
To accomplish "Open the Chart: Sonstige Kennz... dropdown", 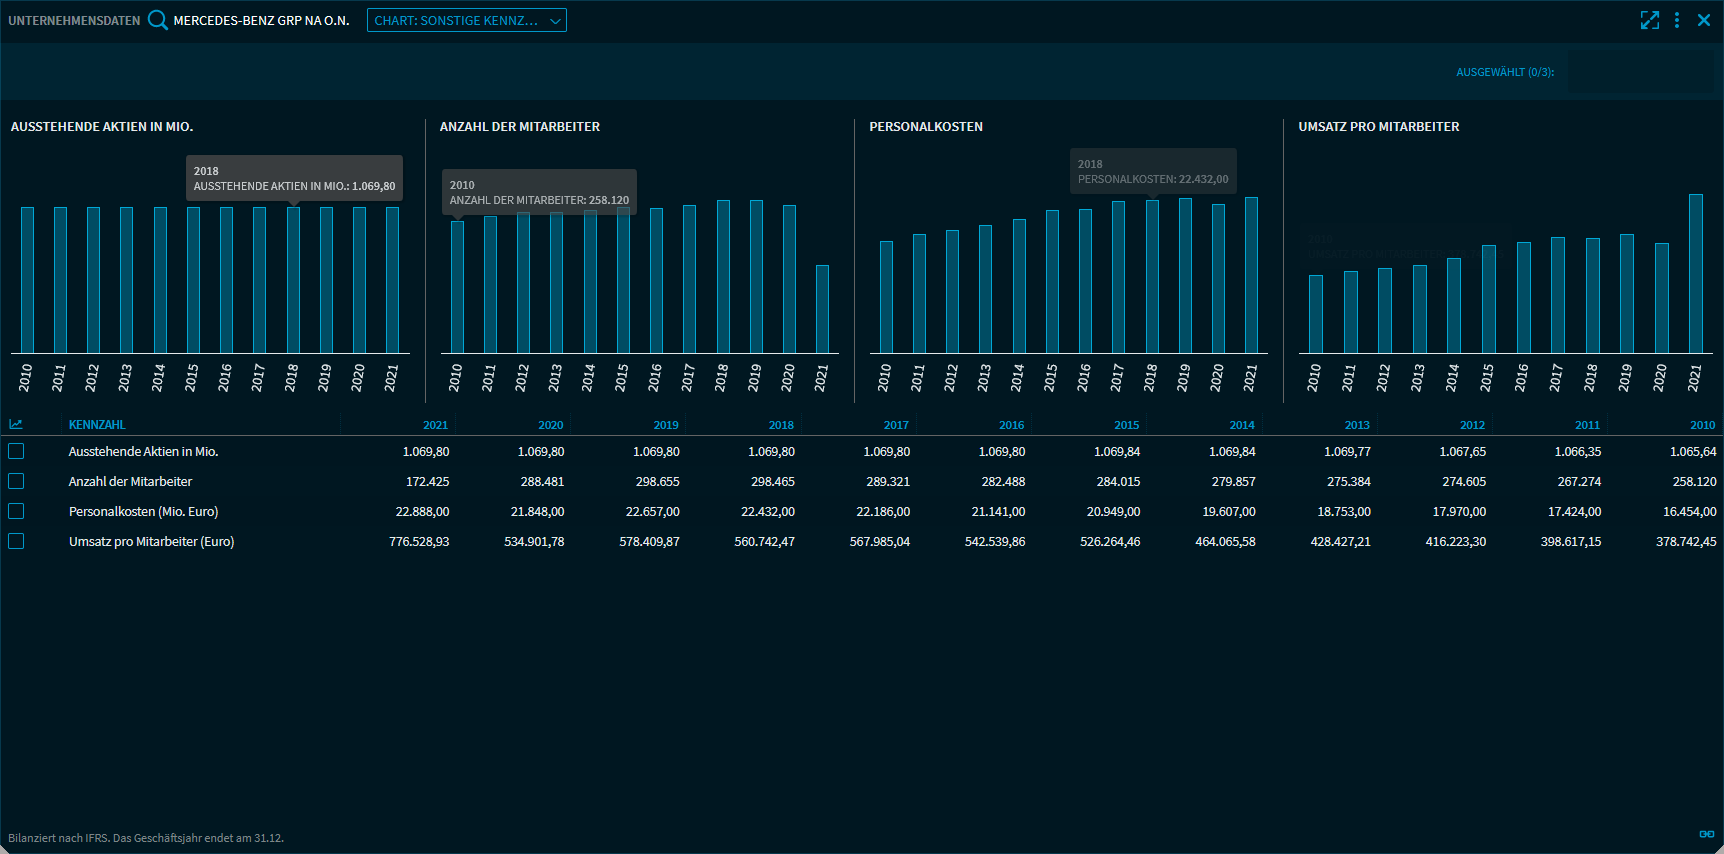I will [466, 20].
